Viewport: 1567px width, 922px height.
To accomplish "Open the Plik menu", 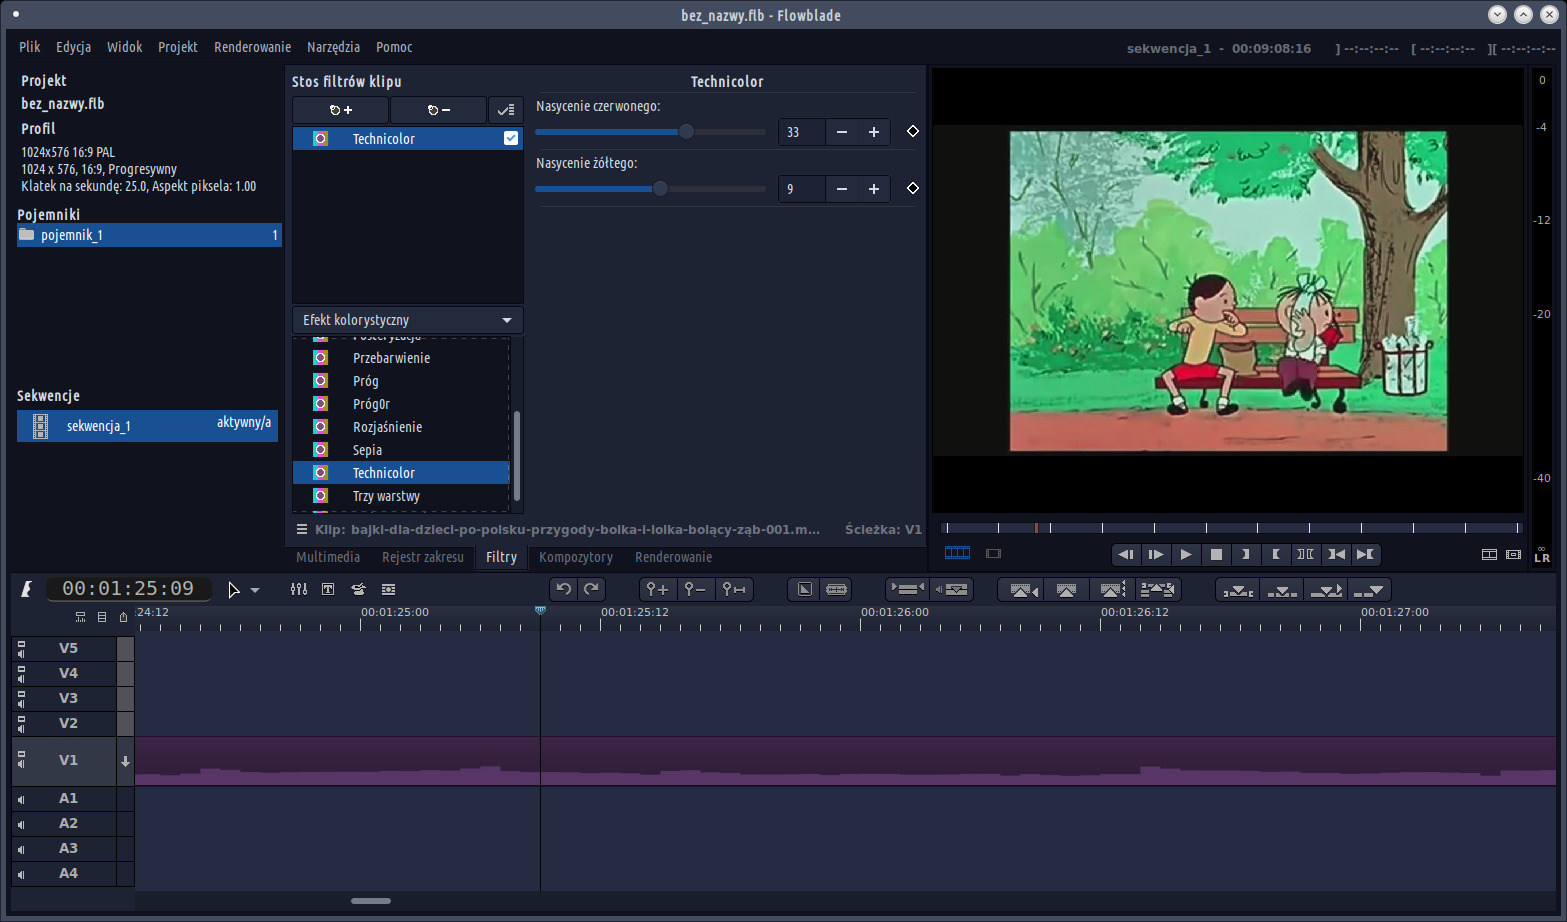I will pos(30,47).
